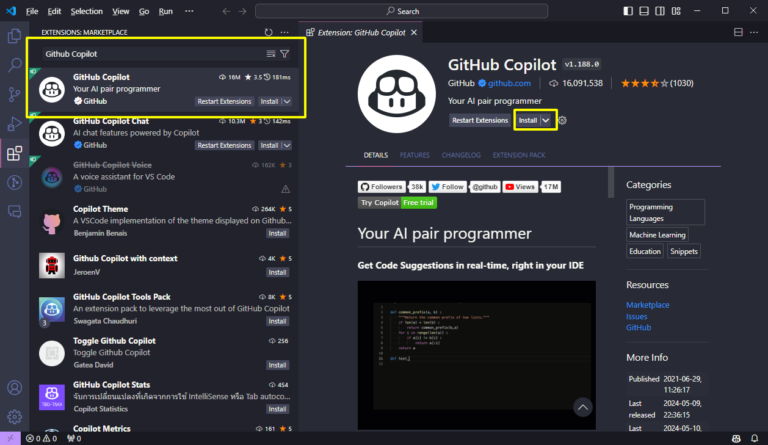Screen dimensions: 768x445
Task: Open the Manage gear in activity bar
Action: 14,417
